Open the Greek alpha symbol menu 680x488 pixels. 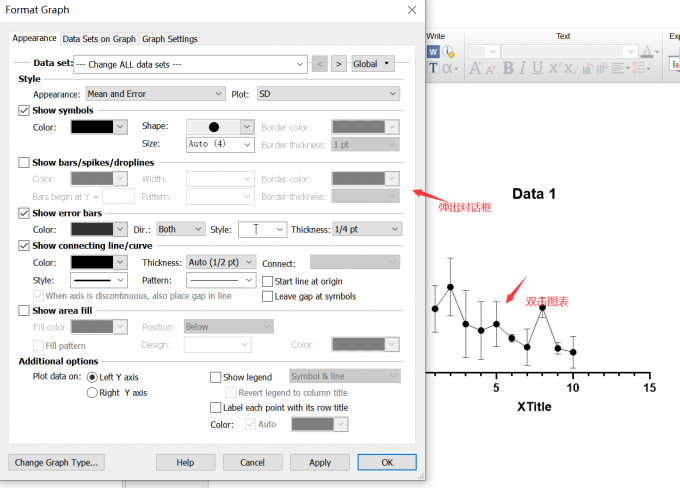click(x=449, y=68)
